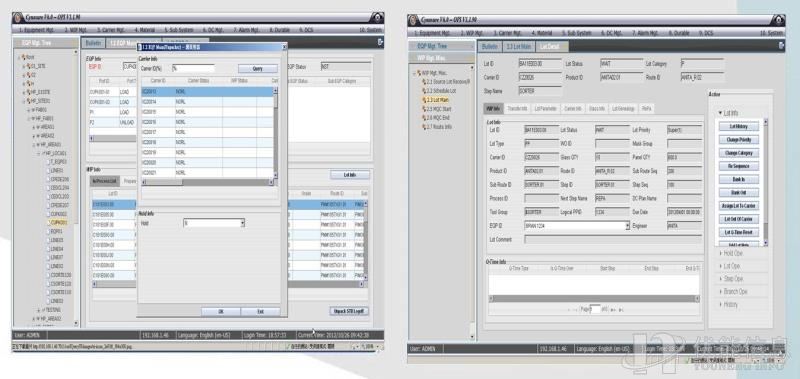The width and height of the screenshot is (800, 379).
Task: Close the carrier selection dialog
Action: [x=284, y=46]
